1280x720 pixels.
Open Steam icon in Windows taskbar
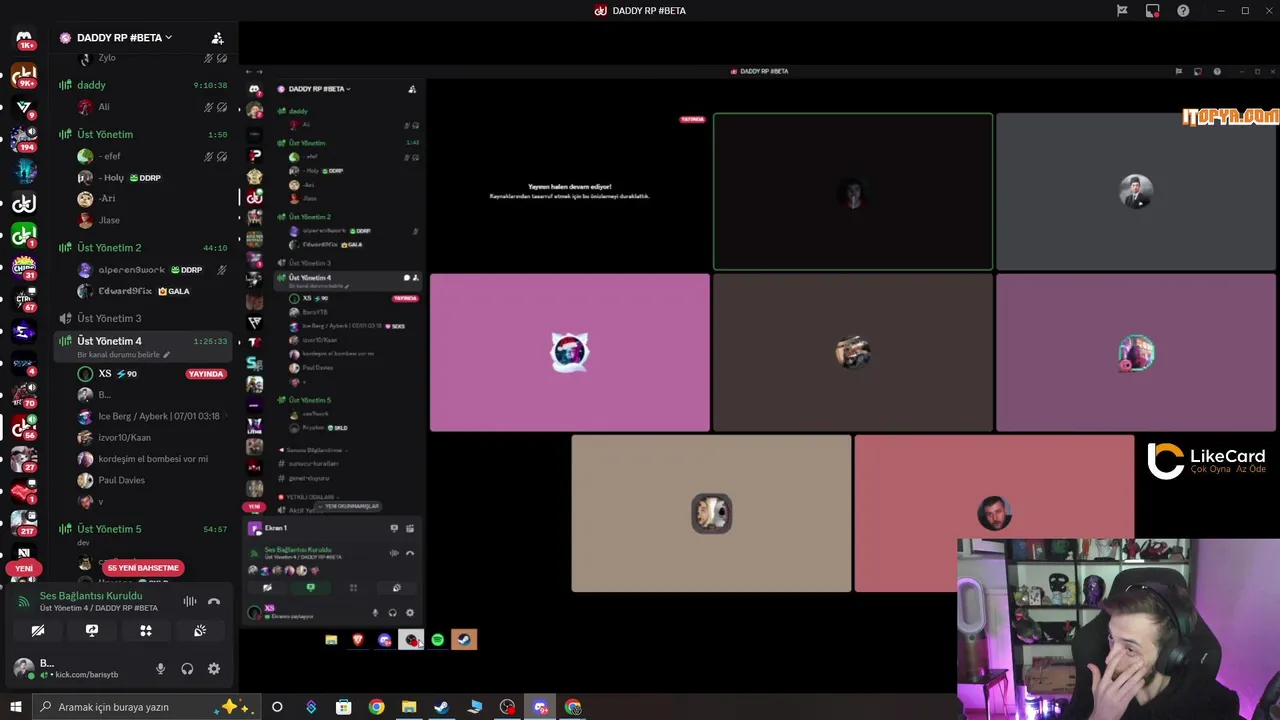(441, 707)
